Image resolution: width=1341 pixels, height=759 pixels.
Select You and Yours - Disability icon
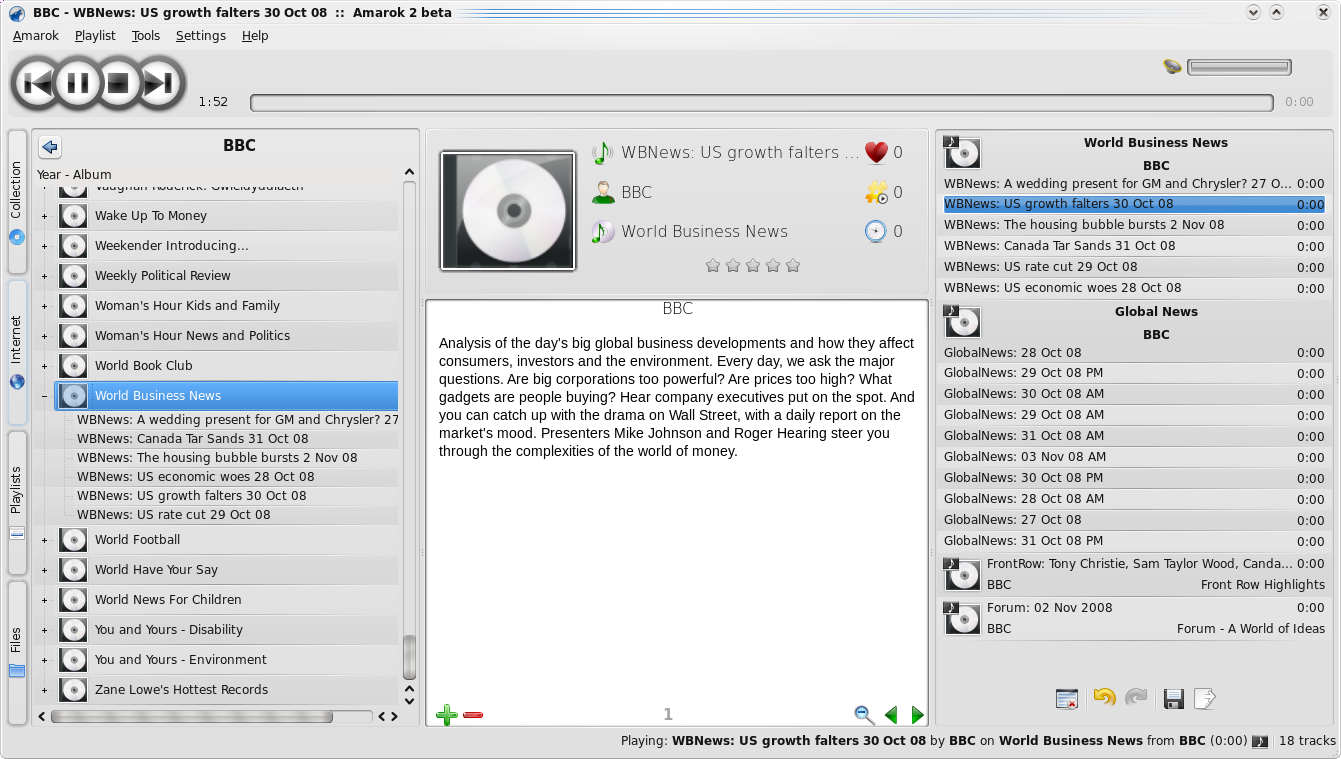click(x=73, y=630)
